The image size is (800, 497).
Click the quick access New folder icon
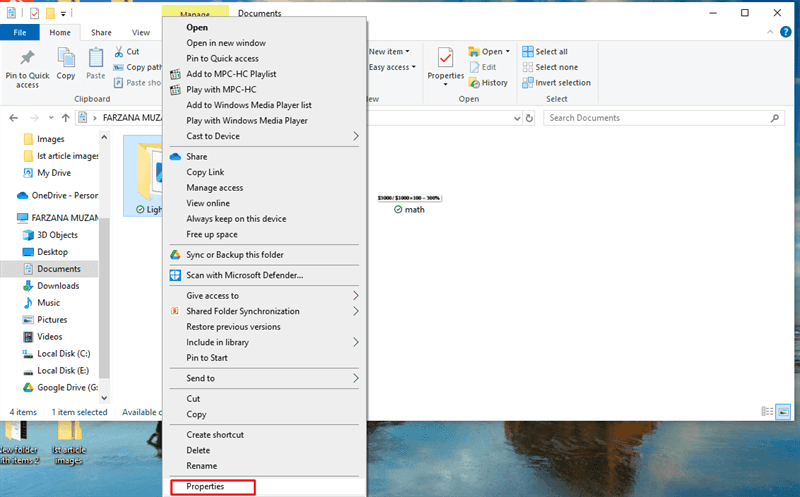(x=50, y=13)
